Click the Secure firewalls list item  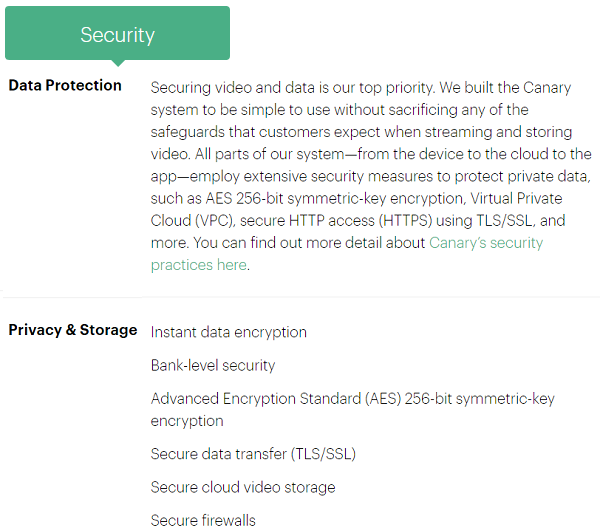(x=203, y=521)
